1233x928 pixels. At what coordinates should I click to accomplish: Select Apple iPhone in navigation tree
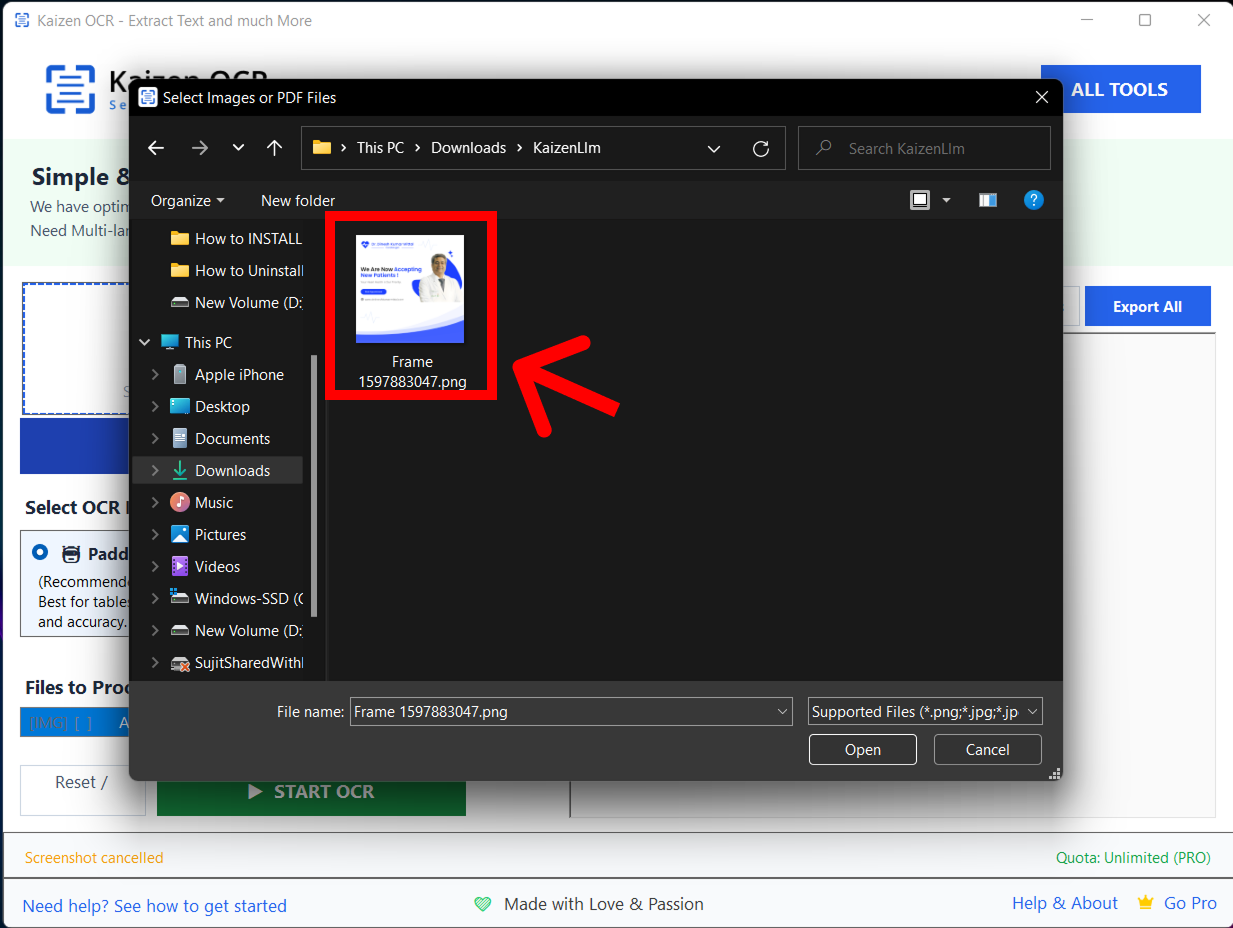239,374
